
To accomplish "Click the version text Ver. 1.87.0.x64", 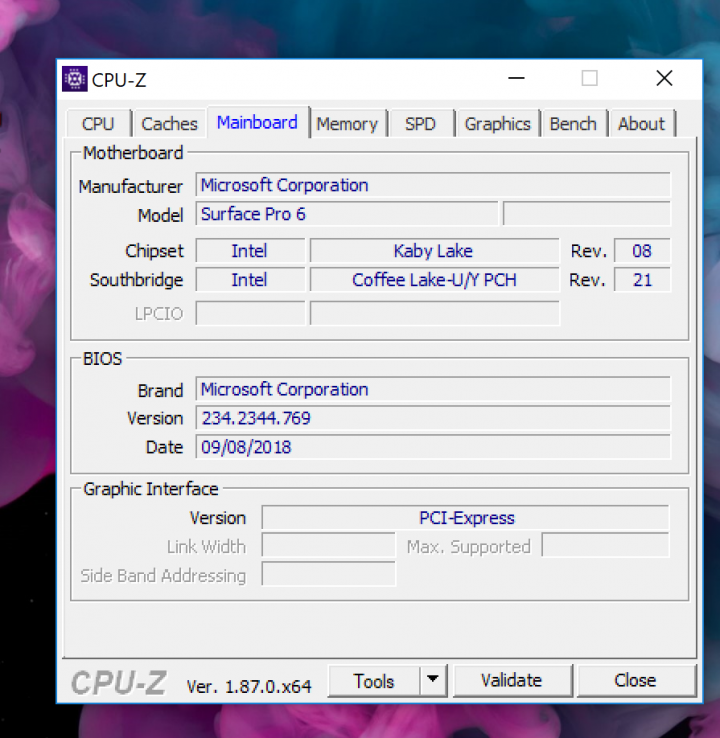I will 249,686.
